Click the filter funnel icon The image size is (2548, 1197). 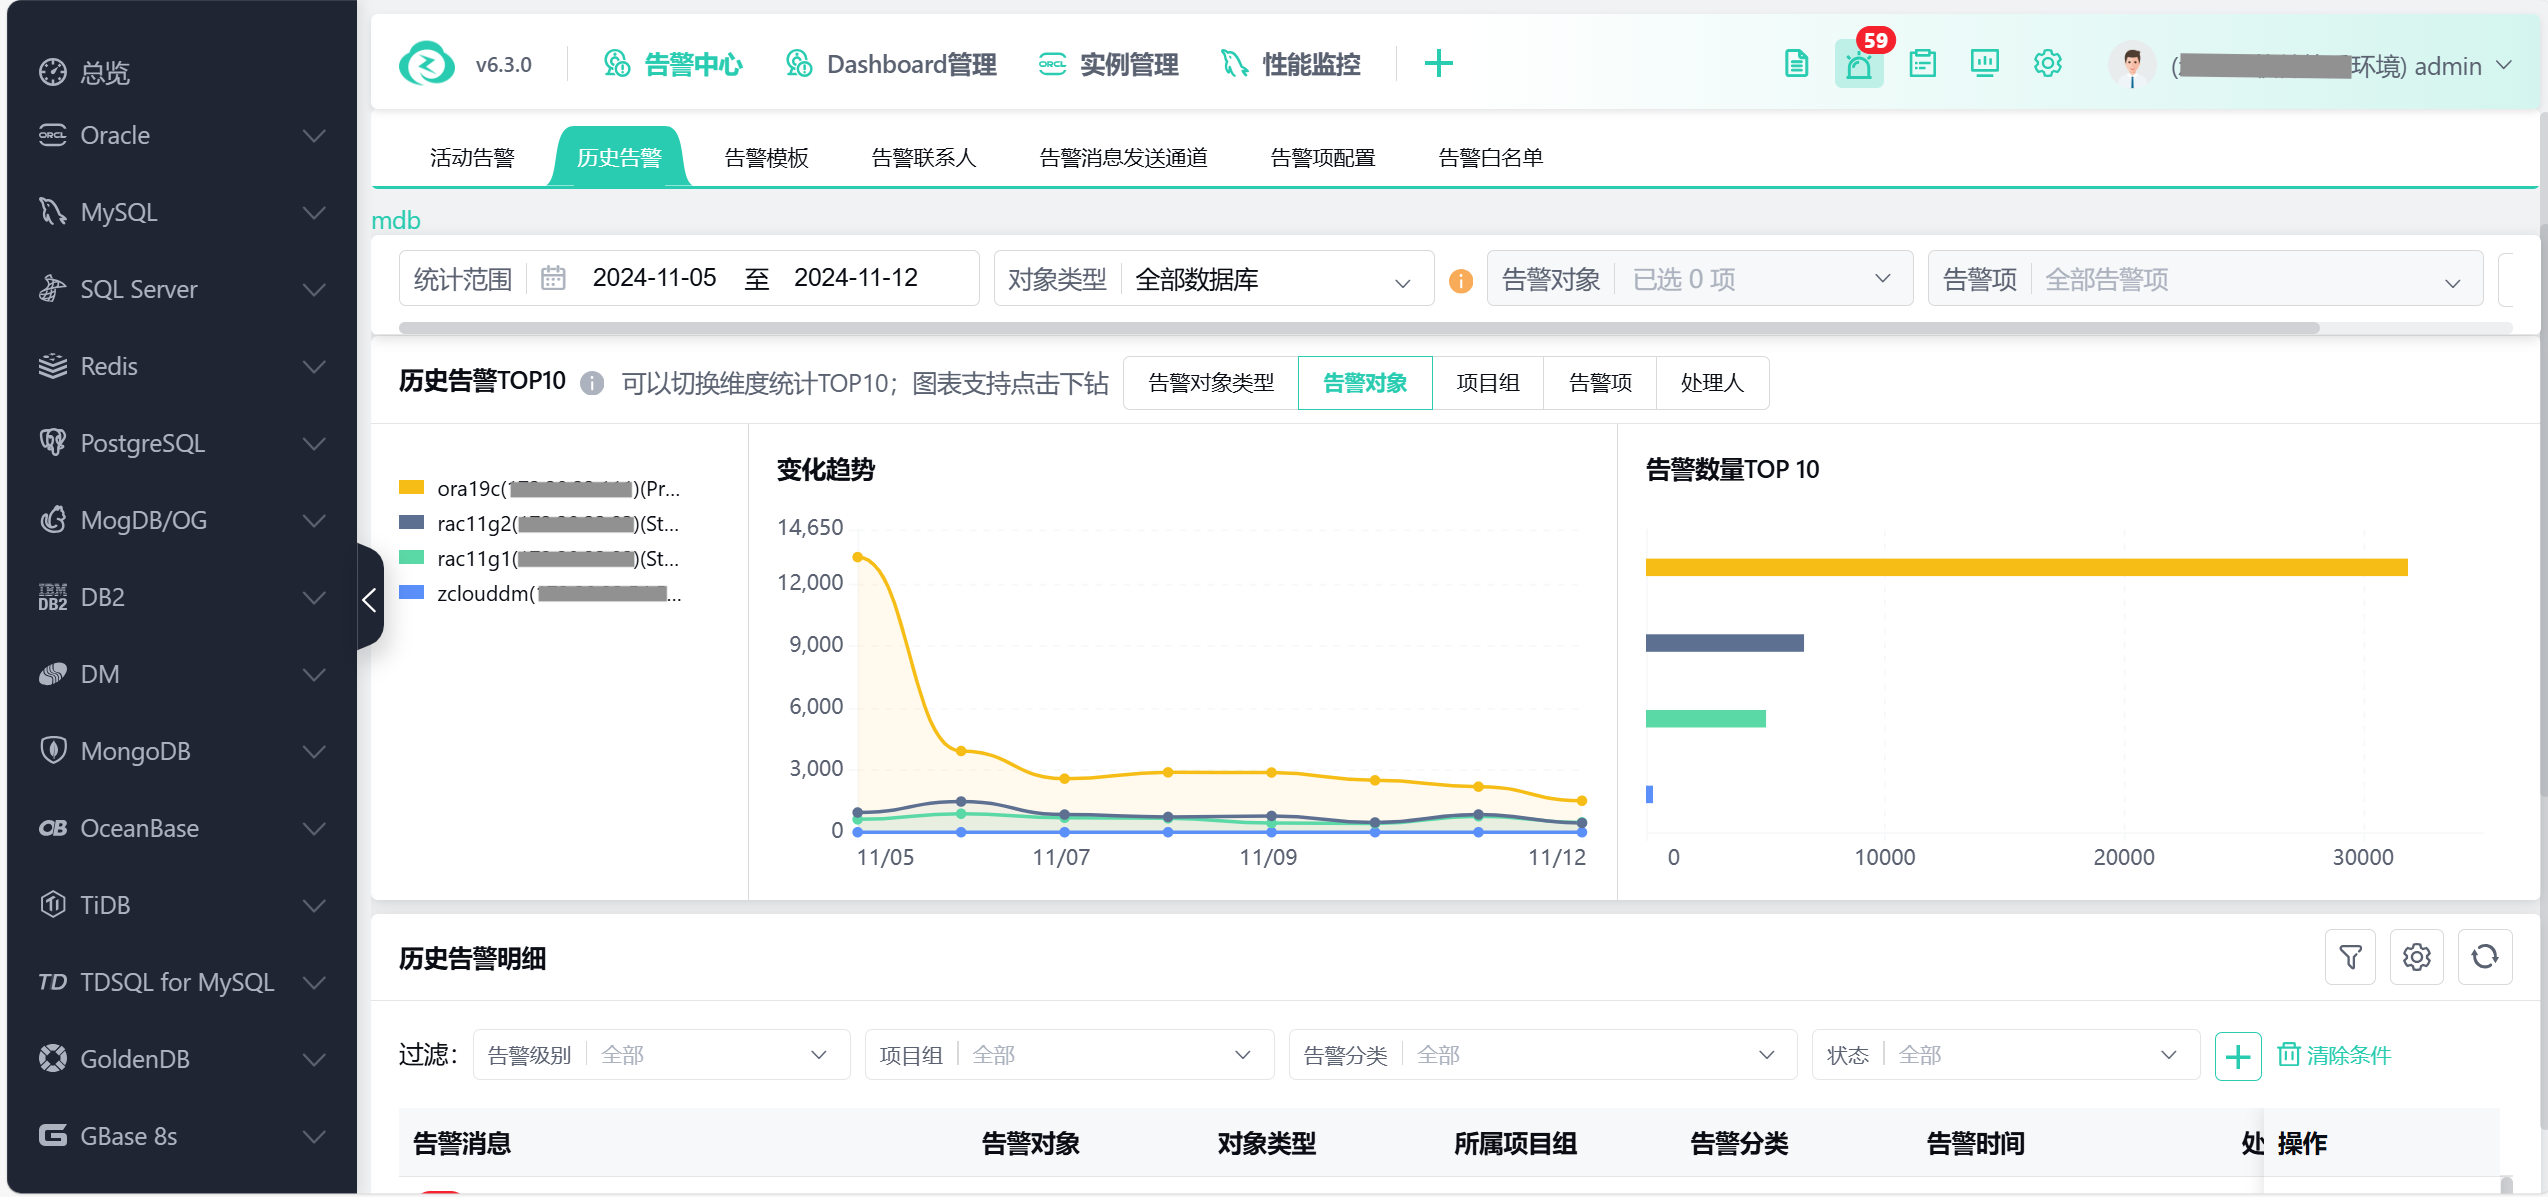pos(2350,957)
